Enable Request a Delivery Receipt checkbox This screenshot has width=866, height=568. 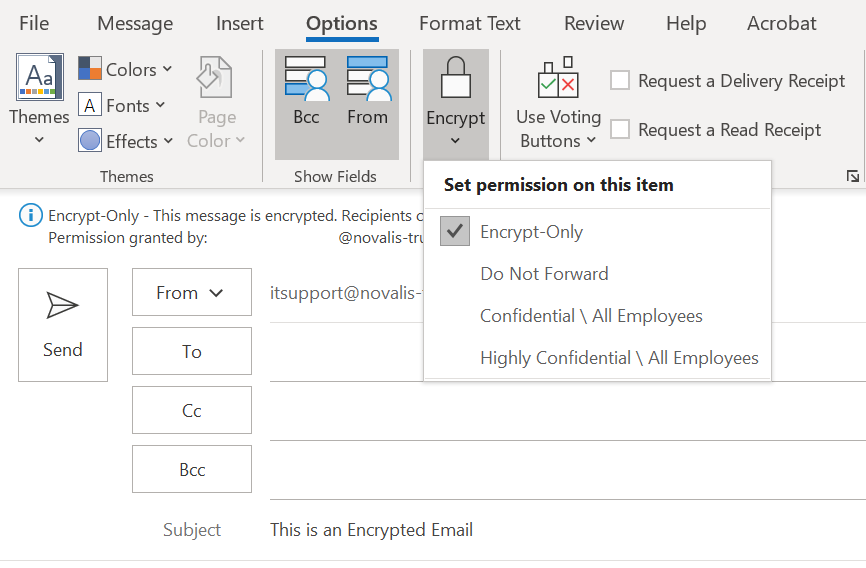click(x=620, y=81)
